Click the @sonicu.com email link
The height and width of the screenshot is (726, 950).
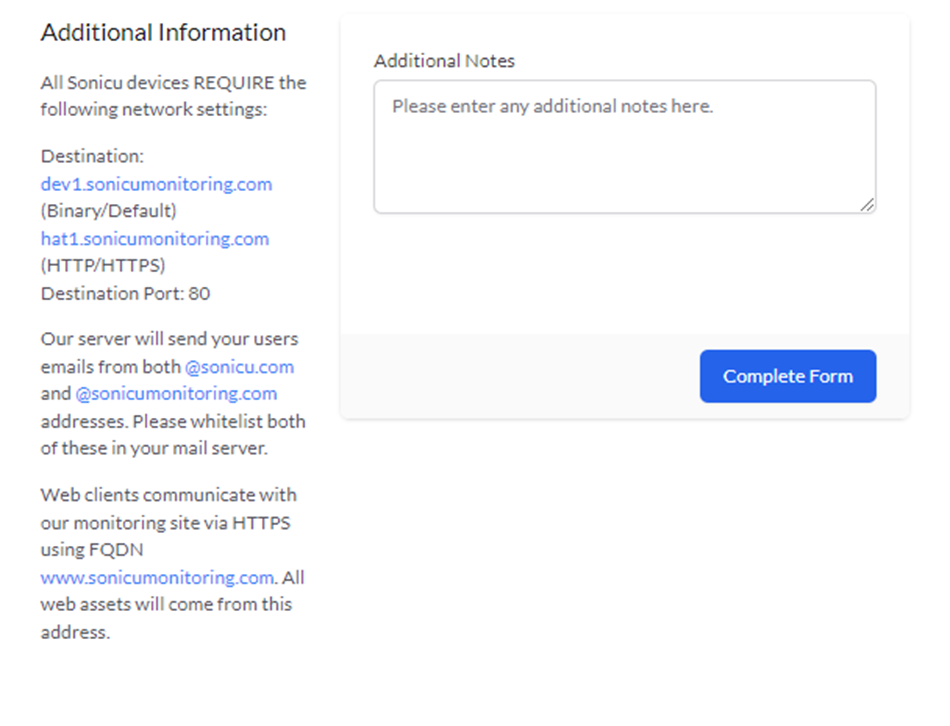(x=240, y=367)
